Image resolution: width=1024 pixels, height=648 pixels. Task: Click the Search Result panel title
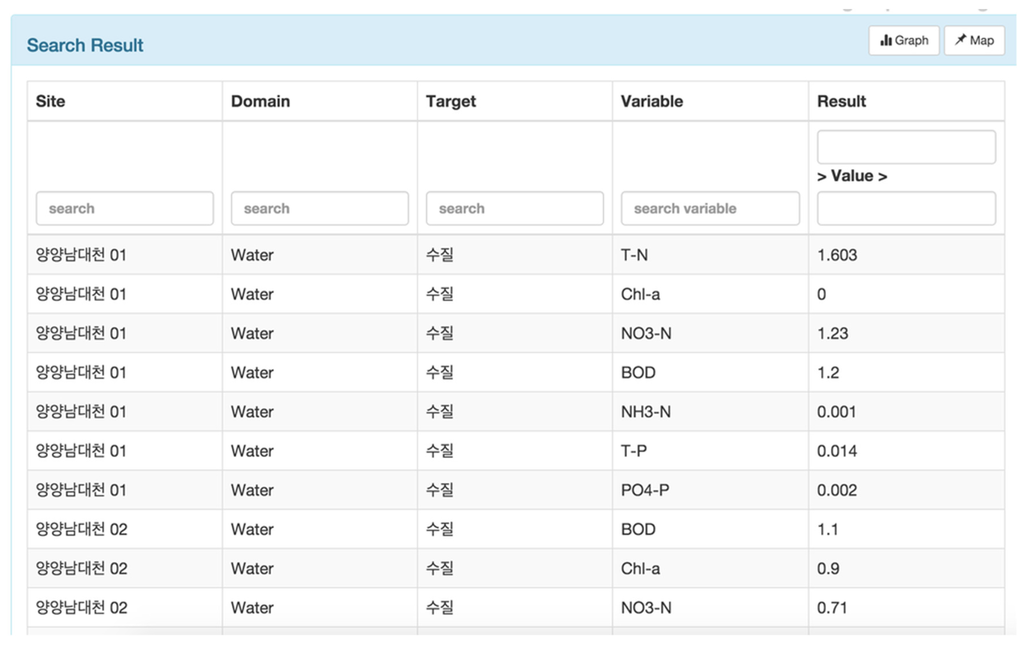[x=85, y=45]
